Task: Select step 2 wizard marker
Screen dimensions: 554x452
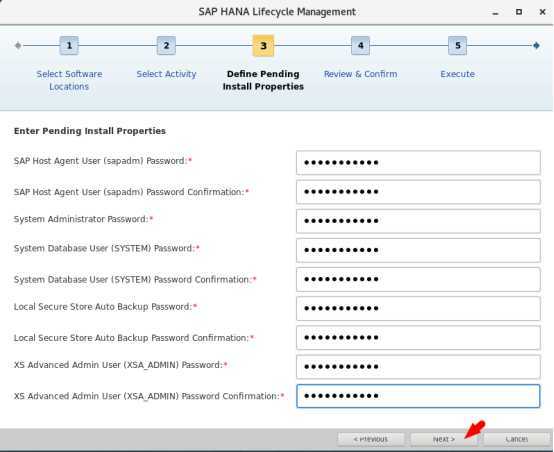Action: (166, 46)
